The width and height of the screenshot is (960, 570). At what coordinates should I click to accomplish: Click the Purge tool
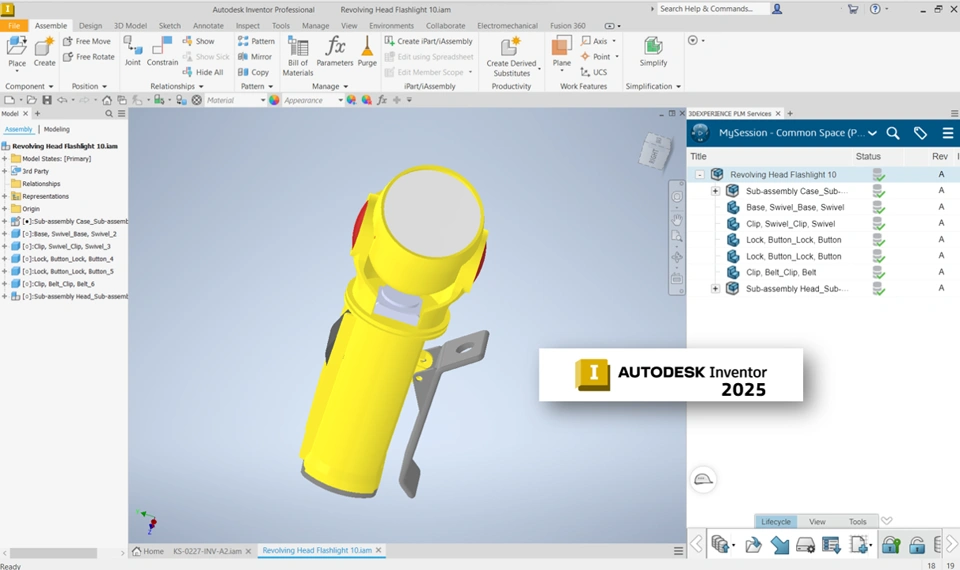click(x=367, y=51)
